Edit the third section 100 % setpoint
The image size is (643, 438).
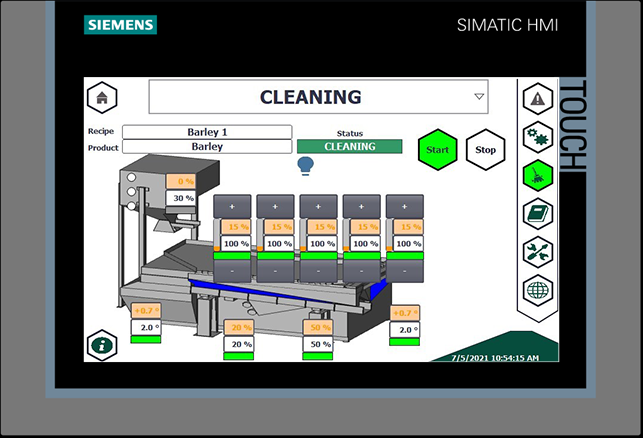(322, 244)
